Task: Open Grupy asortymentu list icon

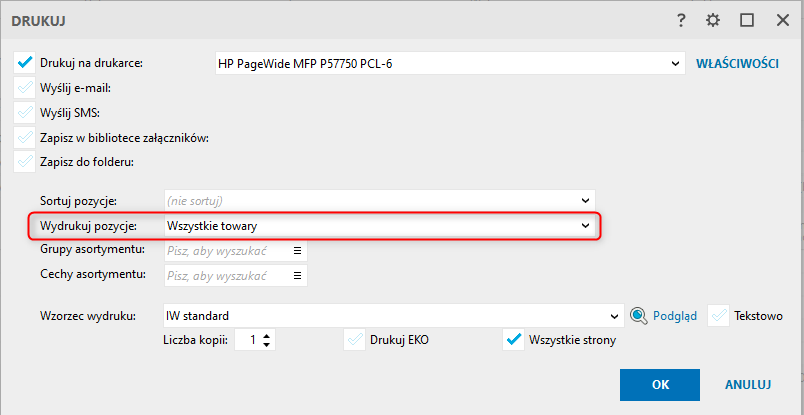Action: 297,251
